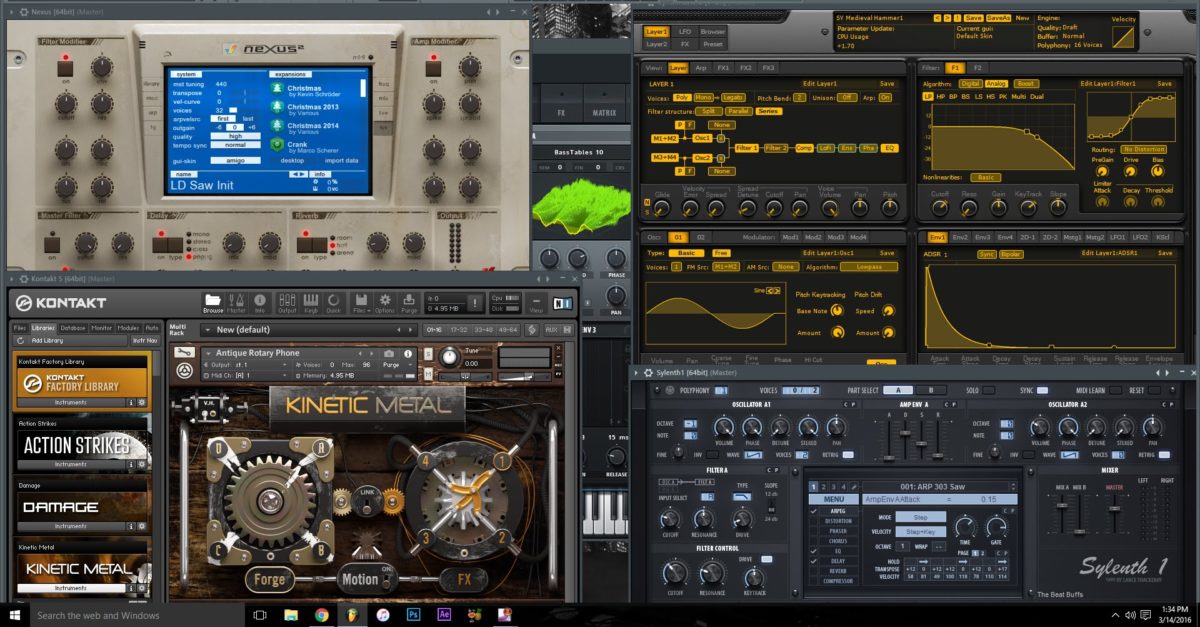
Task: Toggle Unison Off button in Layer 1
Action: [847, 97]
